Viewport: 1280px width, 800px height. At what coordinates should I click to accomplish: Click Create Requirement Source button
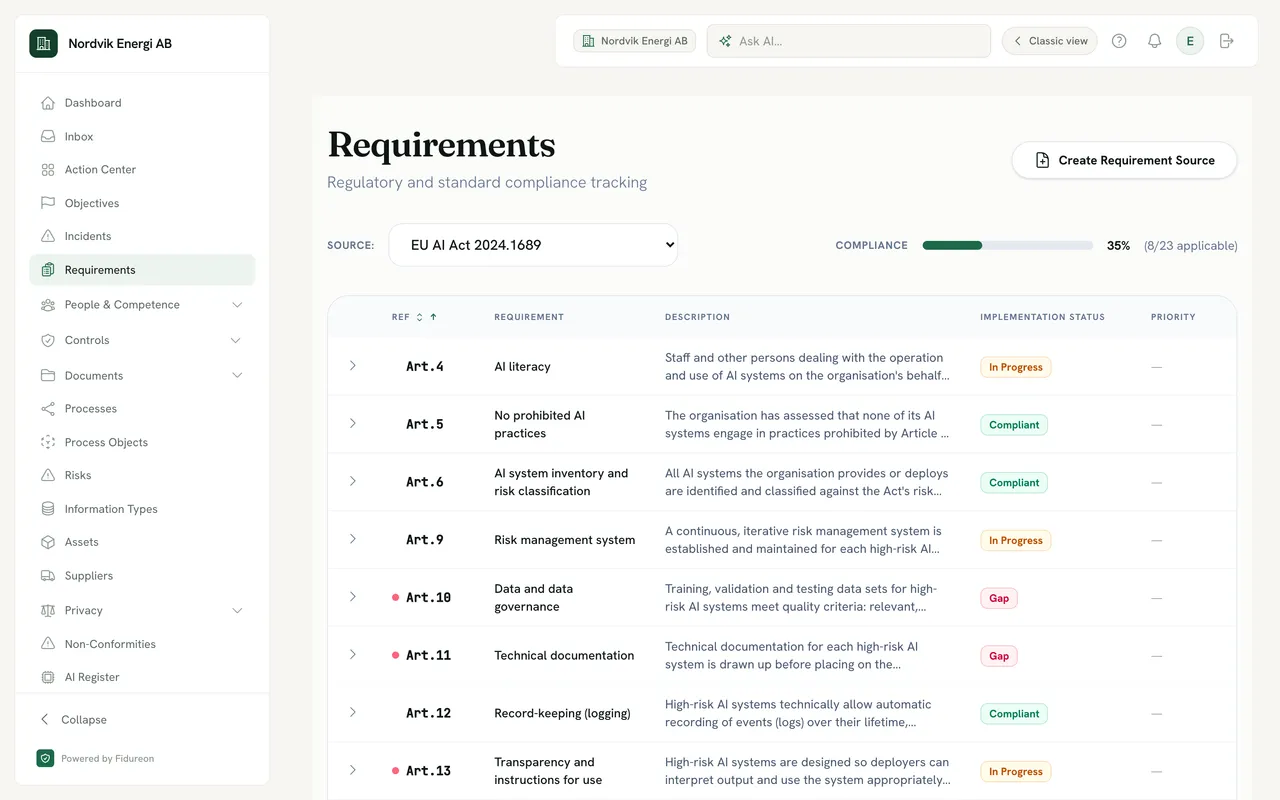[x=1125, y=160]
